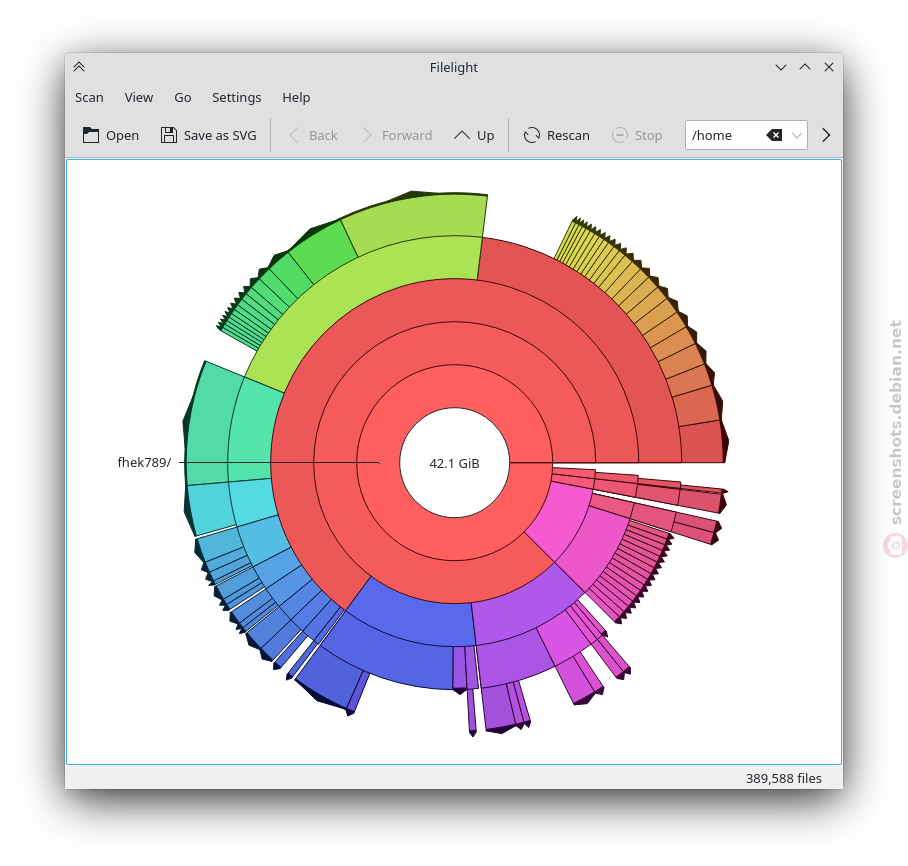Click the Rescan button label

point(568,136)
